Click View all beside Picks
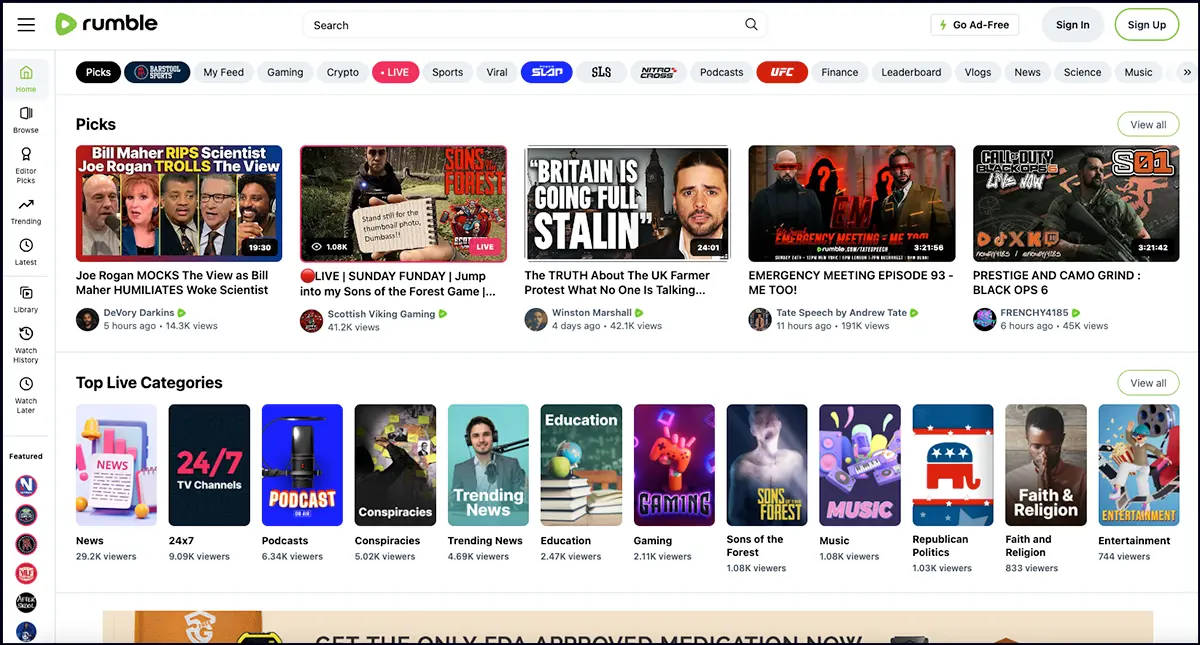The width and height of the screenshot is (1200, 645). click(1148, 125)
